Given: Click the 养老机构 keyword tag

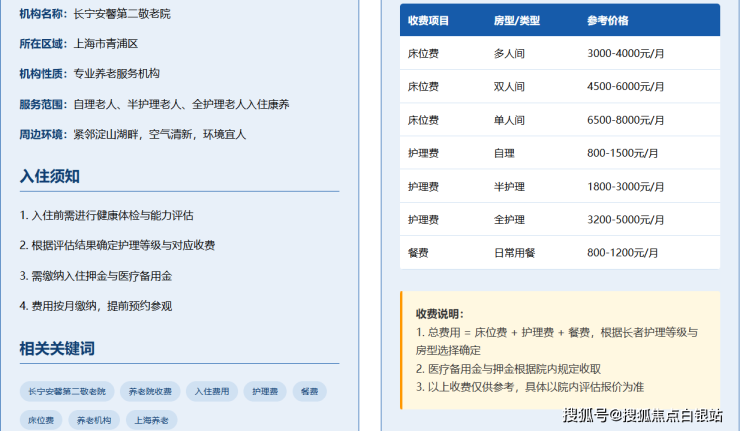Looking at the screenshot, I should (94, 420).
